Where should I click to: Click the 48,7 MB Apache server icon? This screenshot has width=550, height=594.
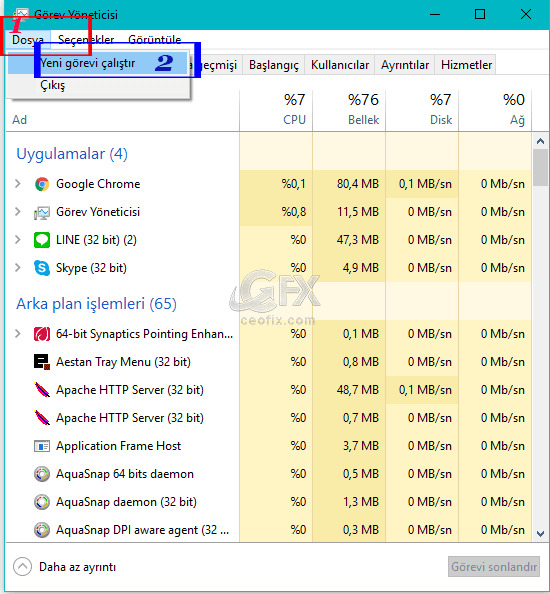(42, 390)
